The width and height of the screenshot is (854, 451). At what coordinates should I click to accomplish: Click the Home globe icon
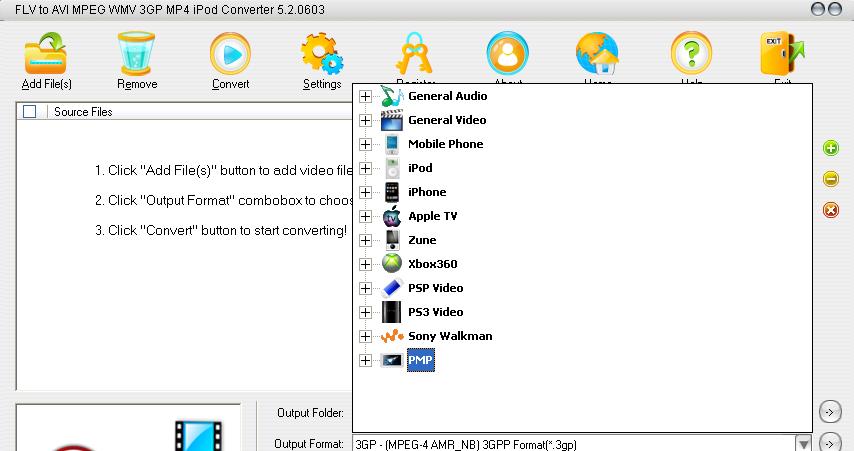tap(597, 53)
